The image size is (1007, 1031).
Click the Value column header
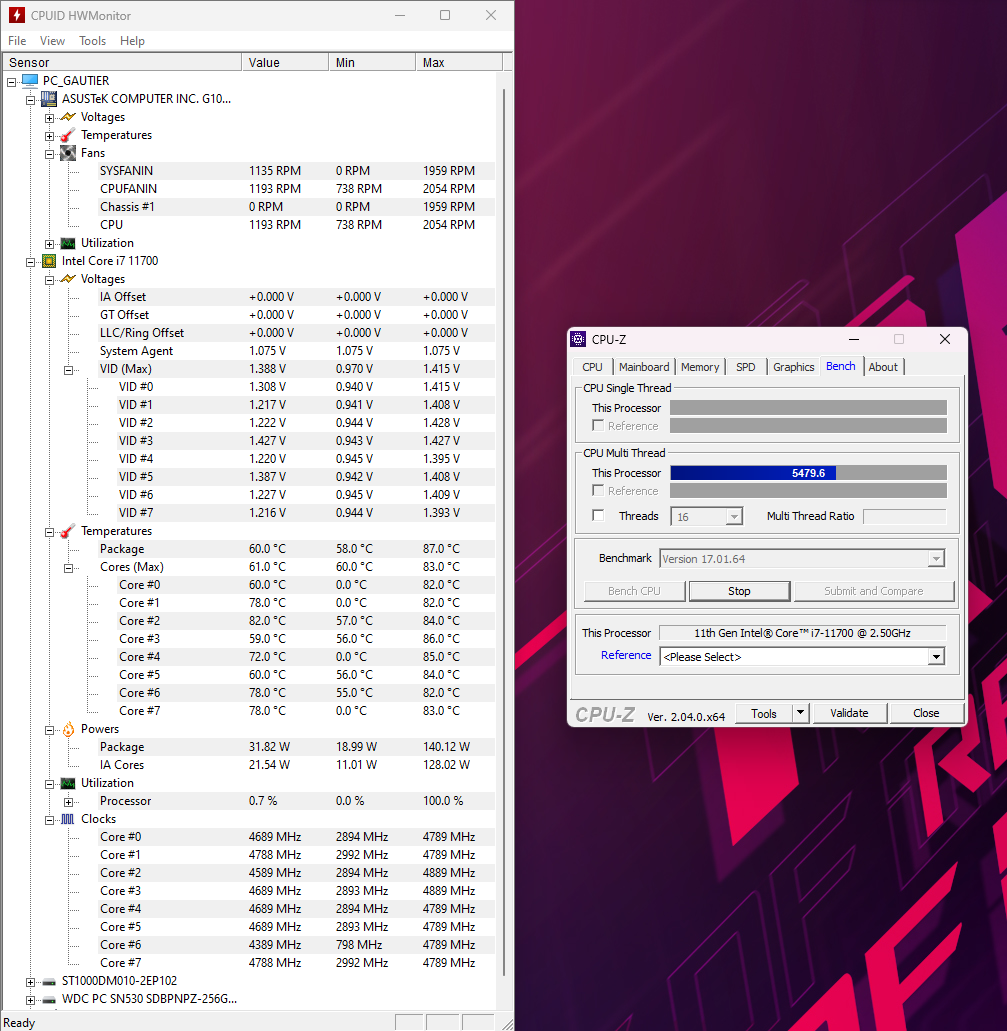tap(285, 62)
